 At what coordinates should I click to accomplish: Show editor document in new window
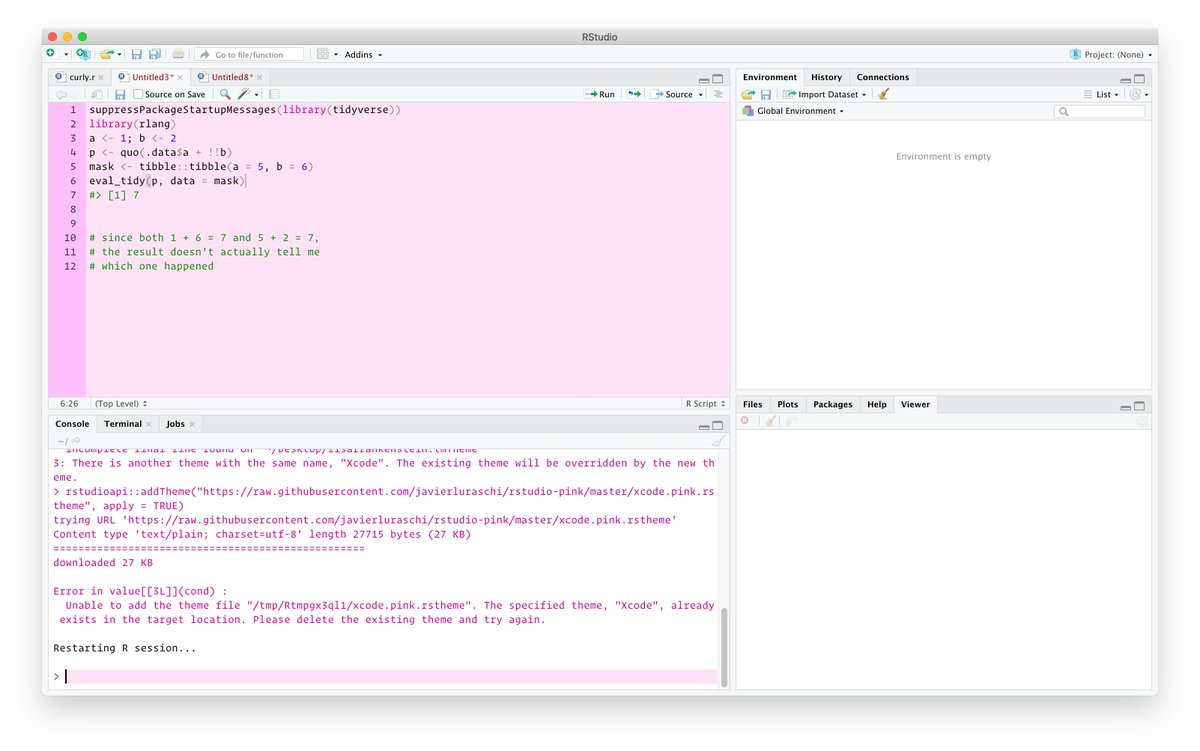pos(97,94)
